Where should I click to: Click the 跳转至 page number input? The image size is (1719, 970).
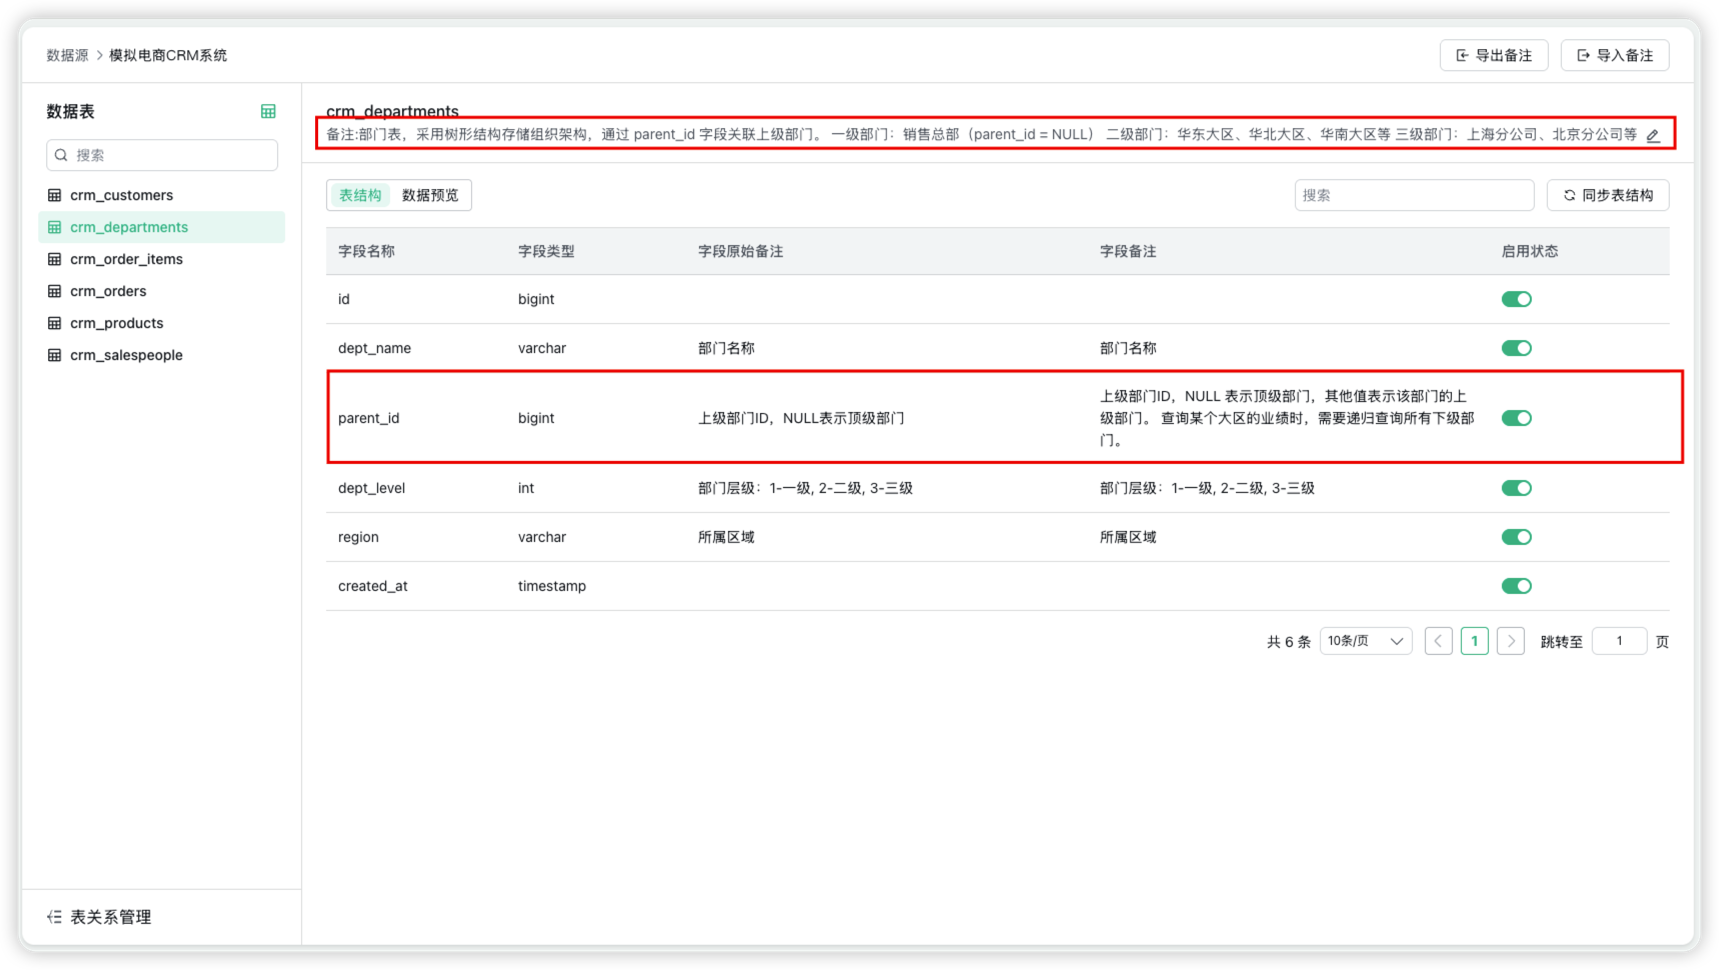pos(1619,640)
